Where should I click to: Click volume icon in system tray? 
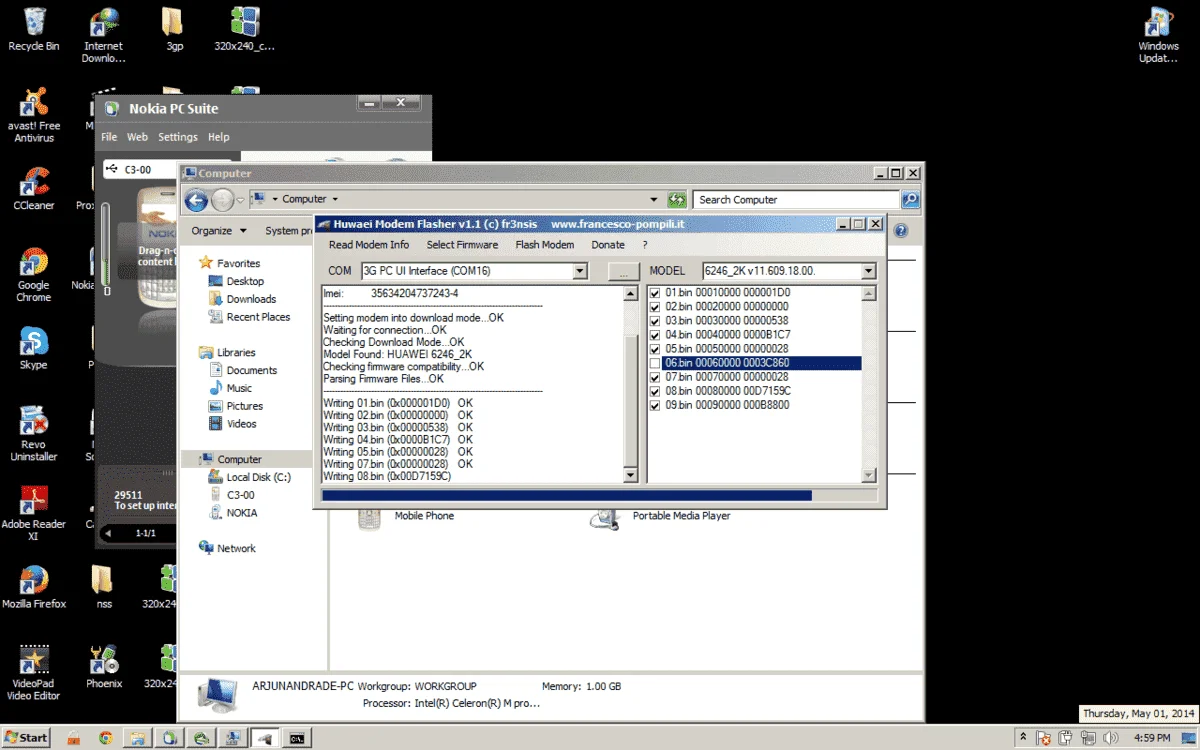tap(1112, 738)
